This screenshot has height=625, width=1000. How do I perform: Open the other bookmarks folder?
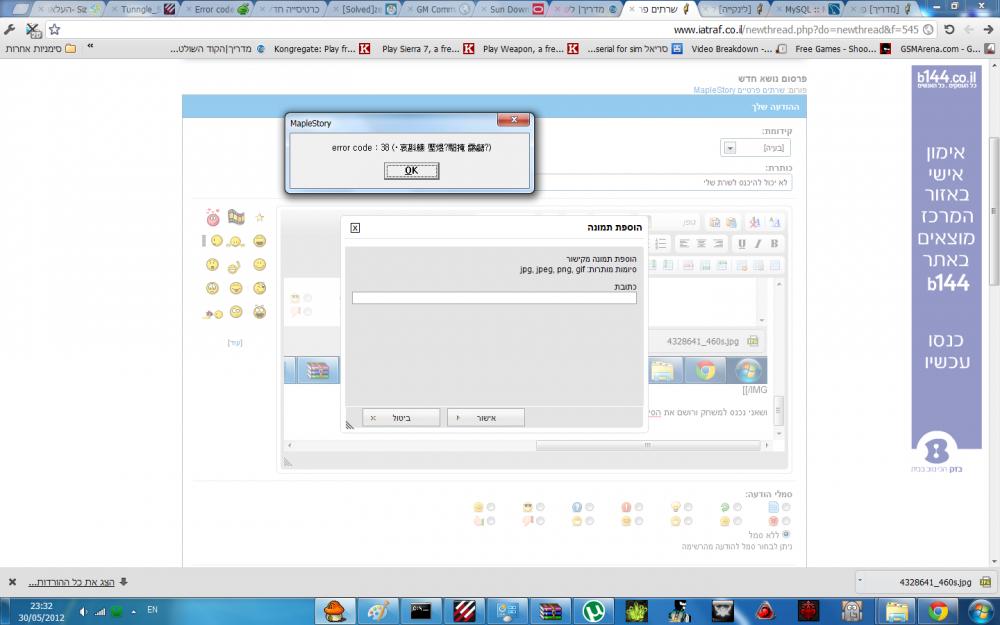click(x=41, y=48)
